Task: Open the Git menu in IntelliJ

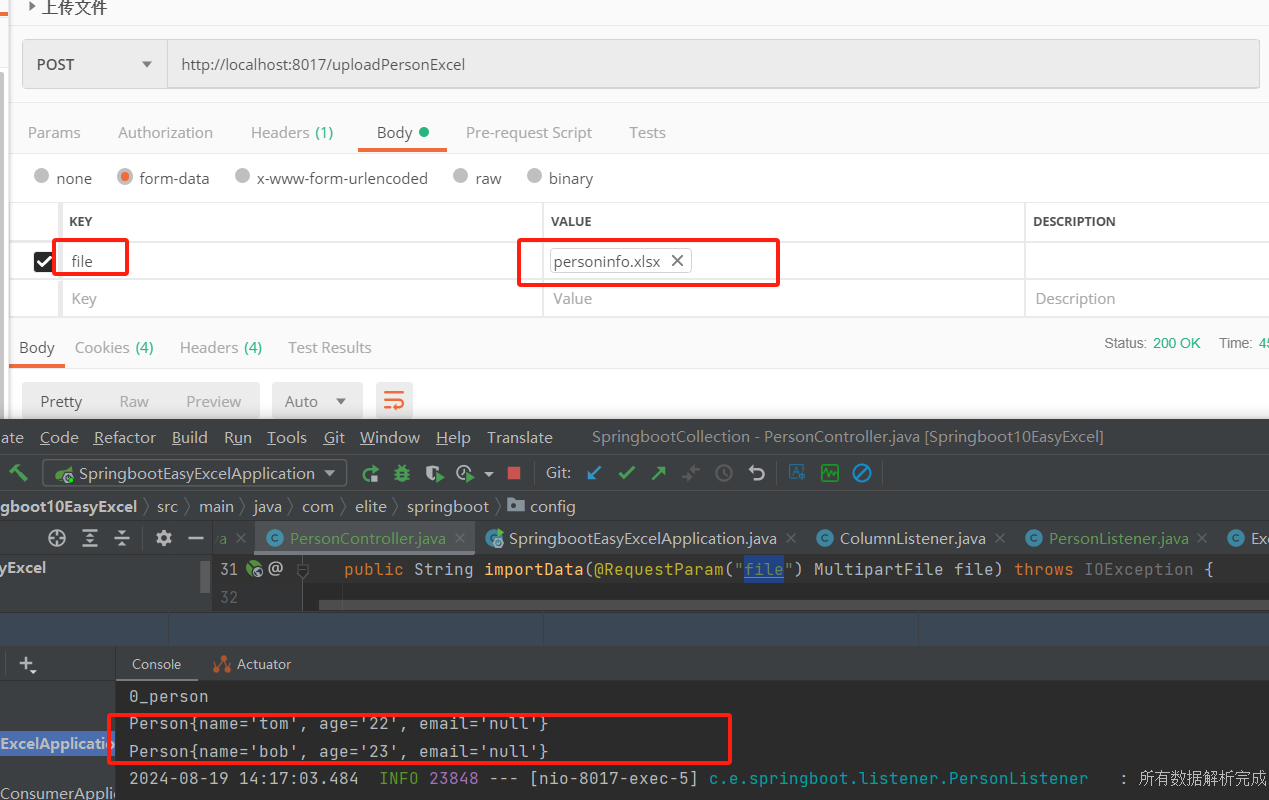Action: [334, 437]
